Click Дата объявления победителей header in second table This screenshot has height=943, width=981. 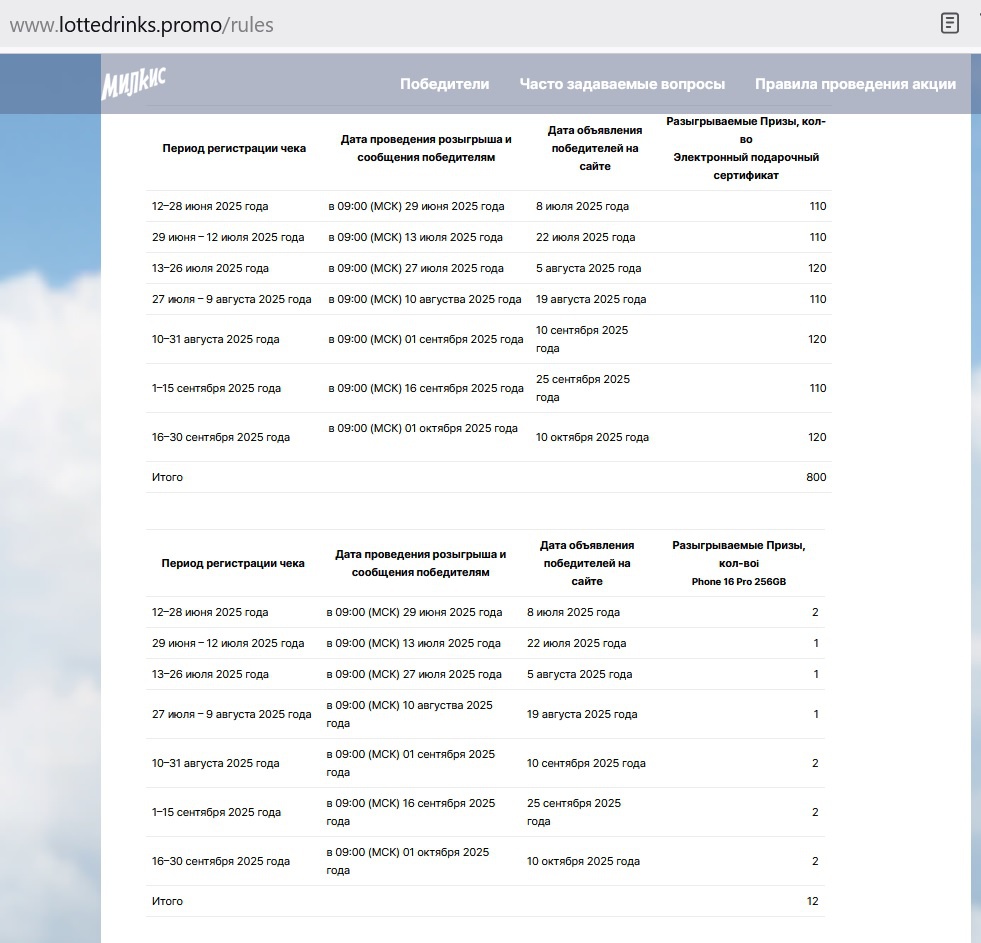tap(587, 563)
